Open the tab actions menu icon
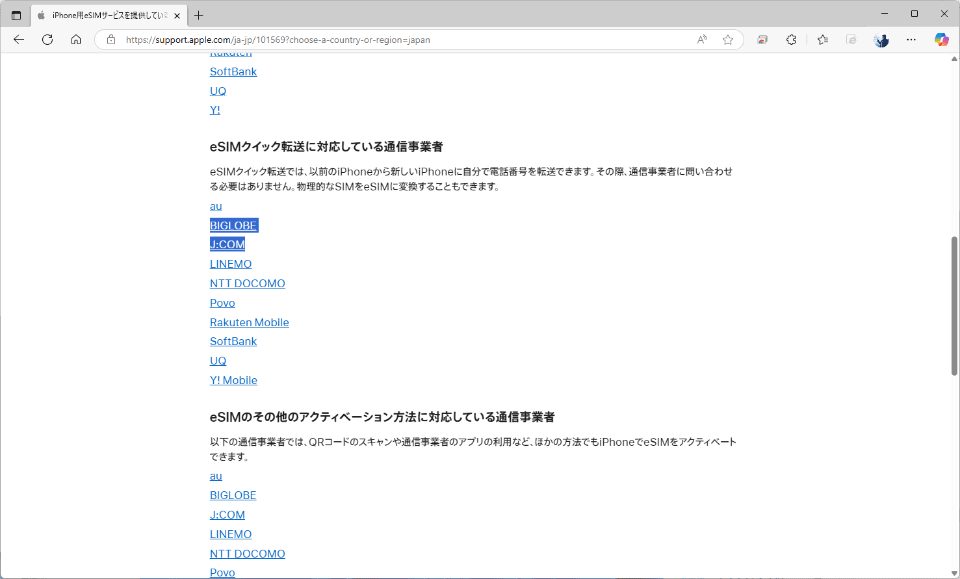 click(x=17, y=15)
